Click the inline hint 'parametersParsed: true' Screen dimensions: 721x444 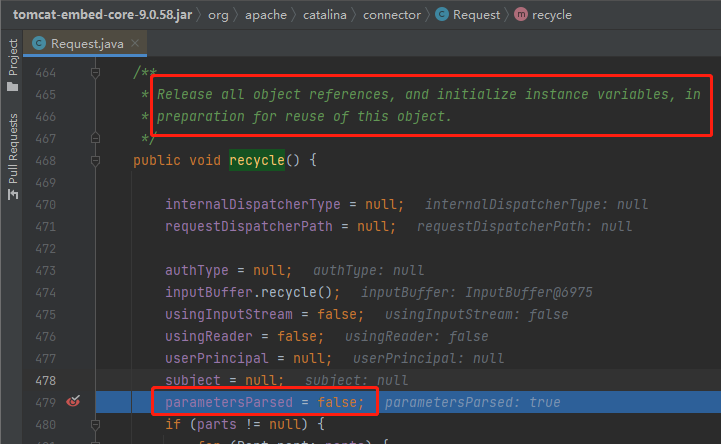[x=473, y=402]
